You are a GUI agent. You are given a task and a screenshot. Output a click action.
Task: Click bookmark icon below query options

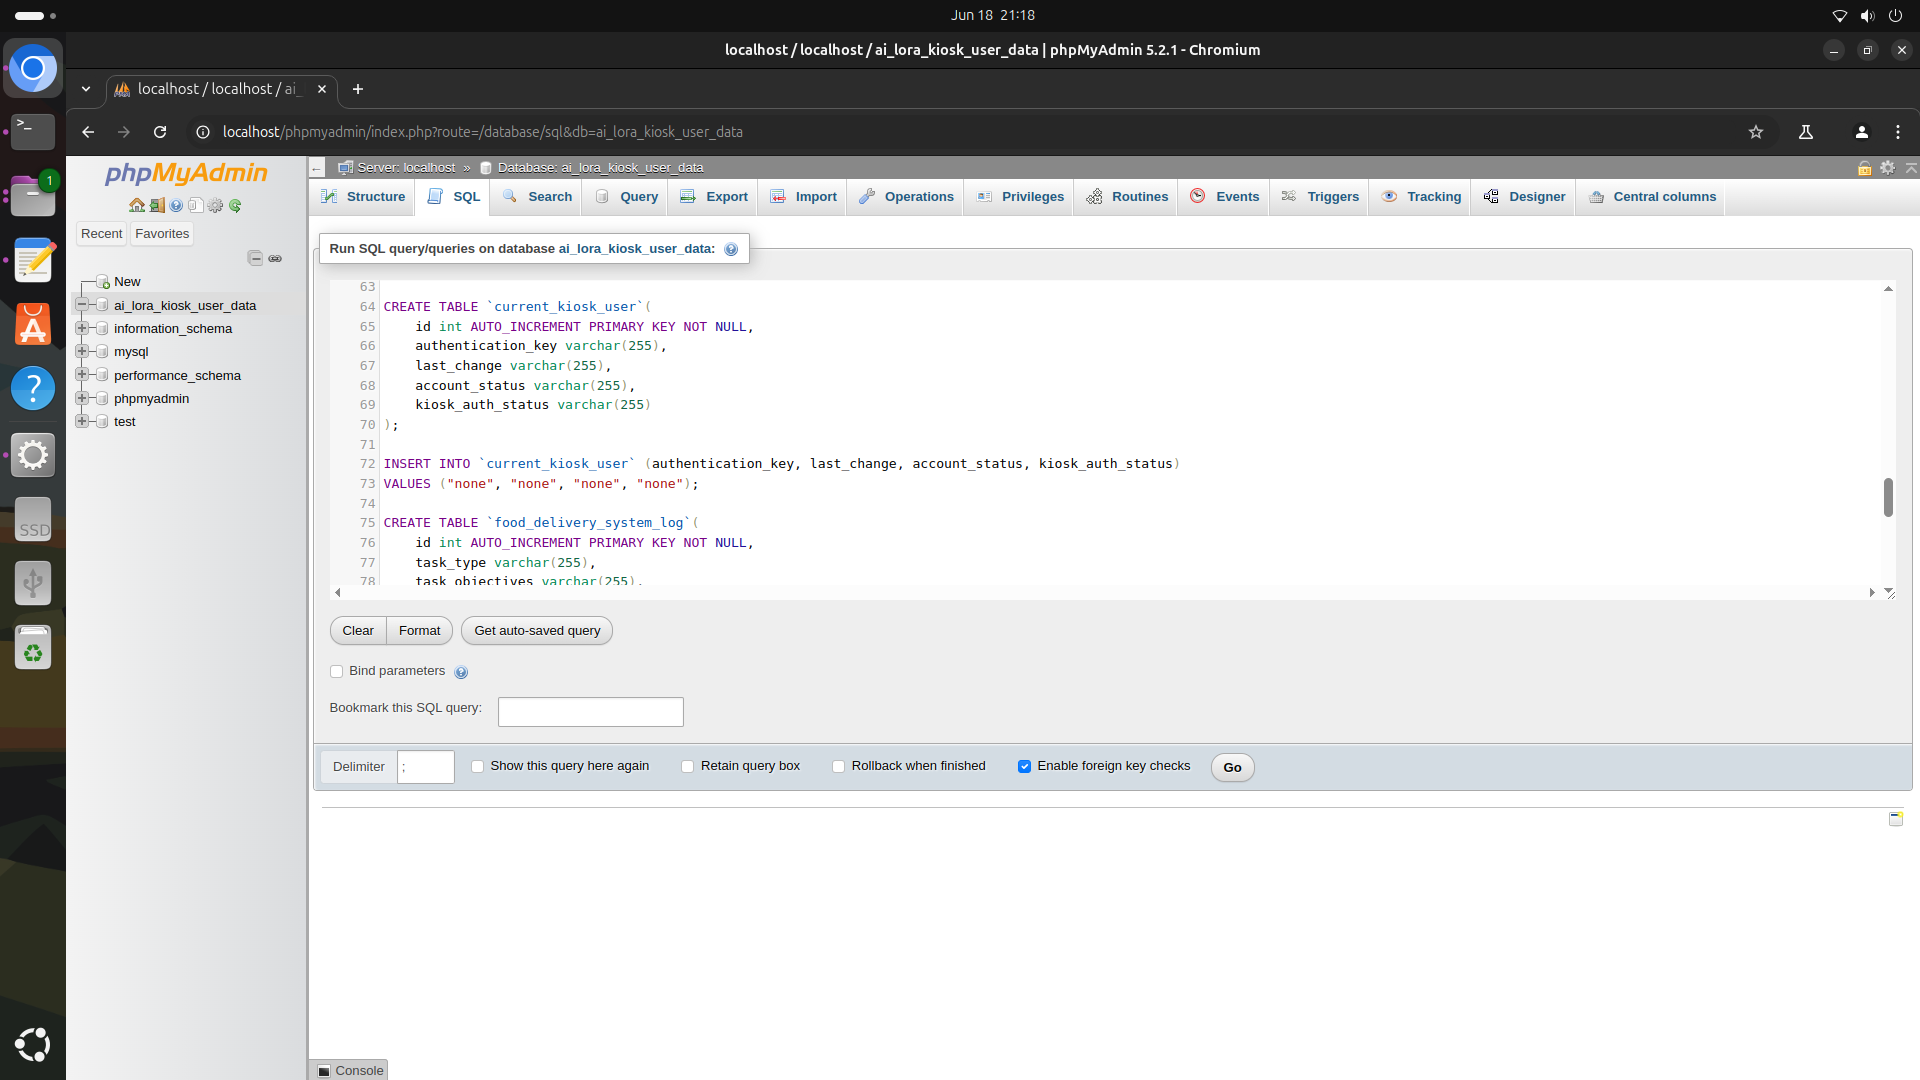[x=1895, y=819]
